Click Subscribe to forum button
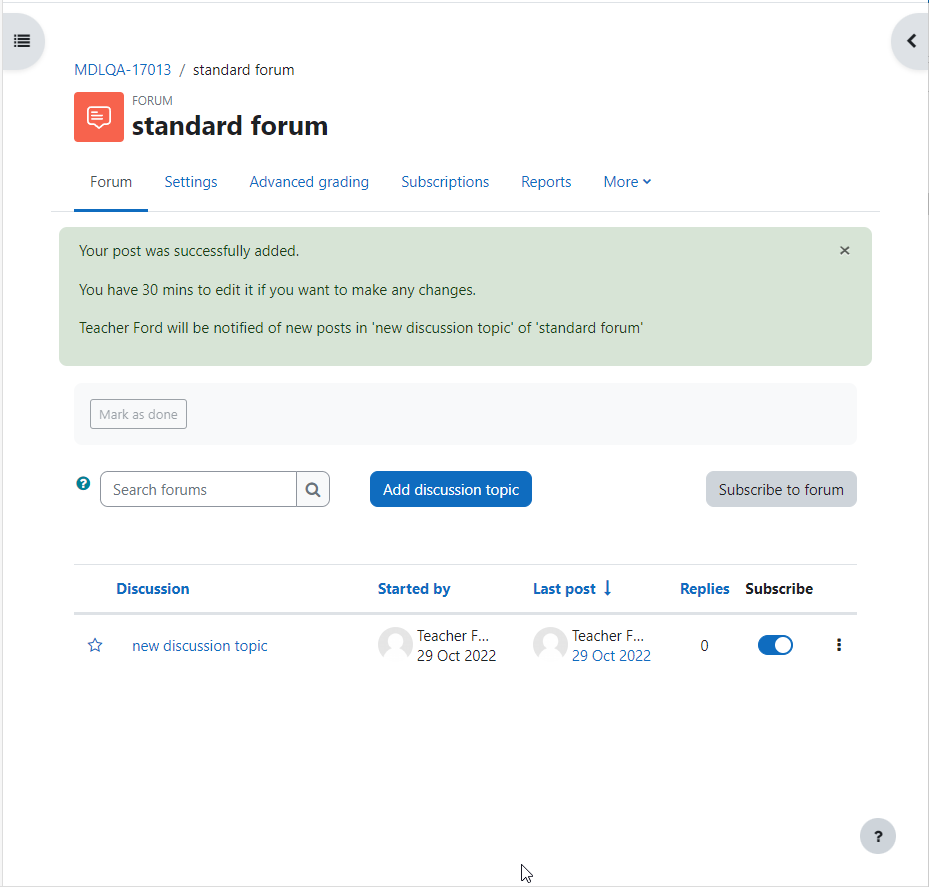The image size is (929, 887). tap(781, 489)
